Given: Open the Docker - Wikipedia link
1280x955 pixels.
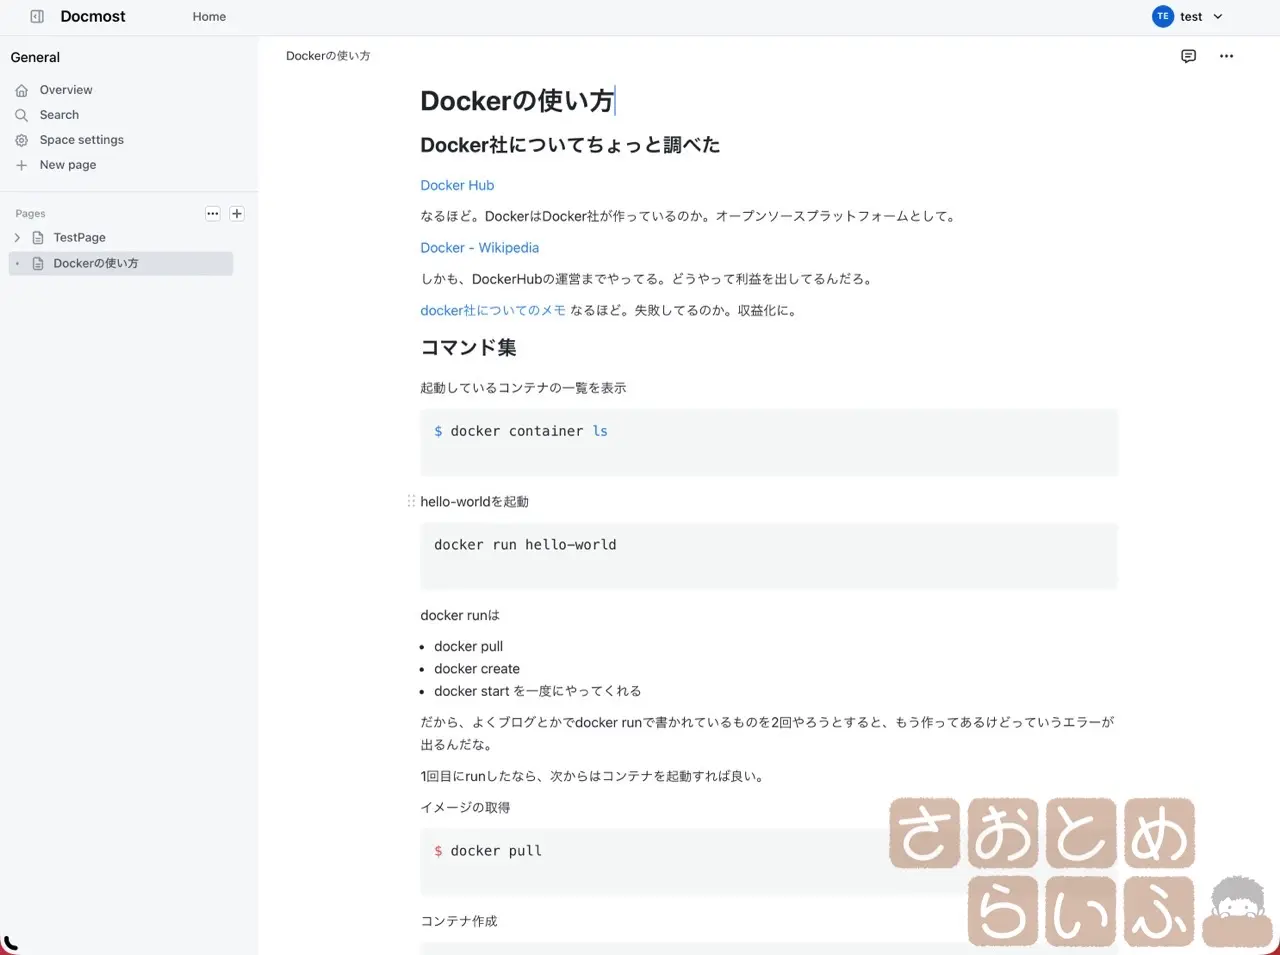Looking at the screenshot, I should pyautogui.click(x=479, y=248).
